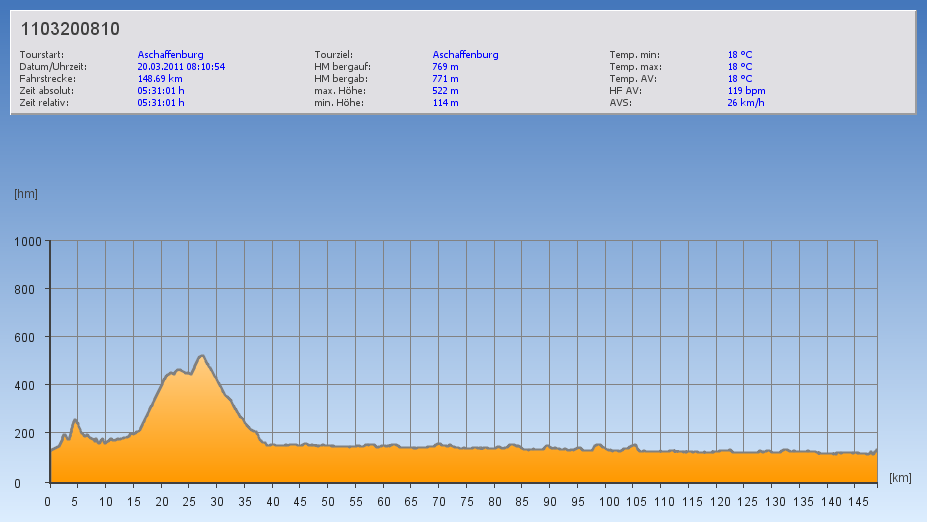Select the Tourstart value Aschaffenburg
The height and width of the screenshot is (522, 927).
pos(171,55)
